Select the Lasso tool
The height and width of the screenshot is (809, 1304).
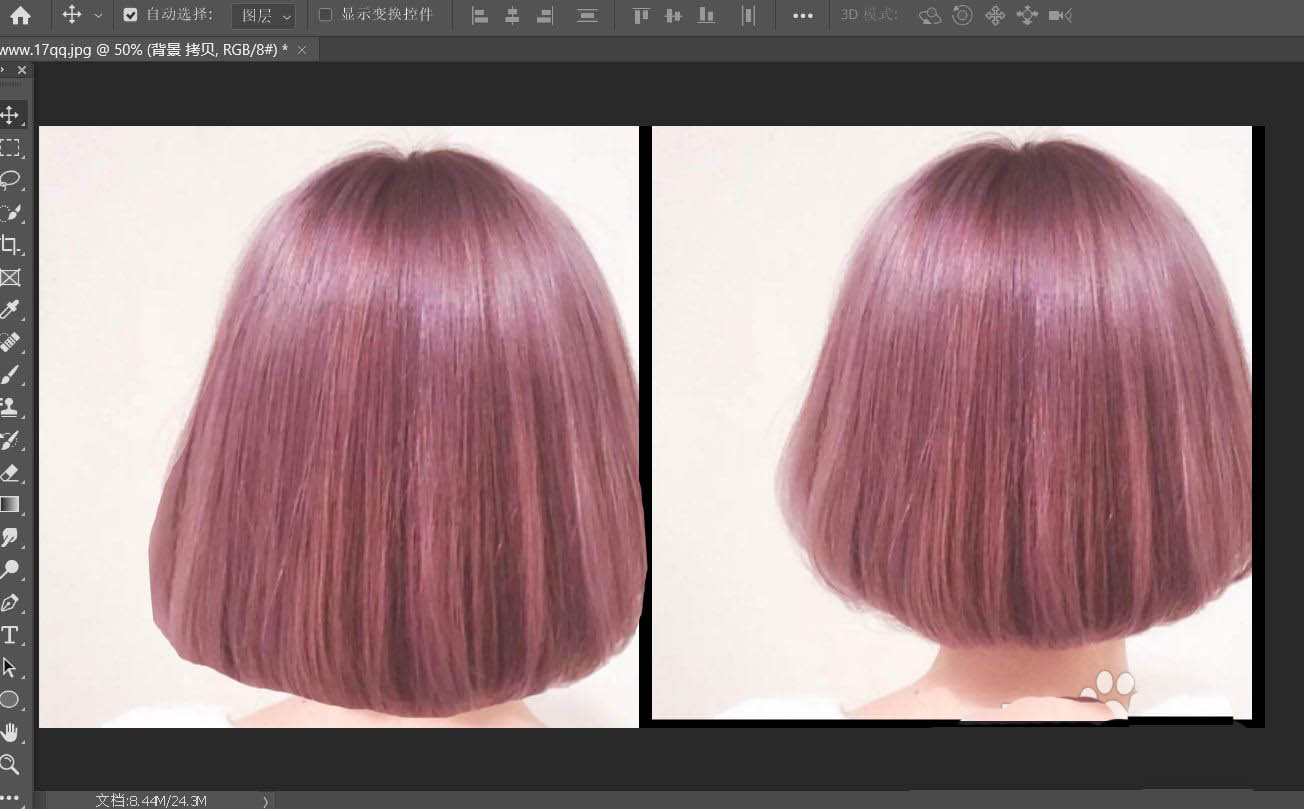pos(10,181)
